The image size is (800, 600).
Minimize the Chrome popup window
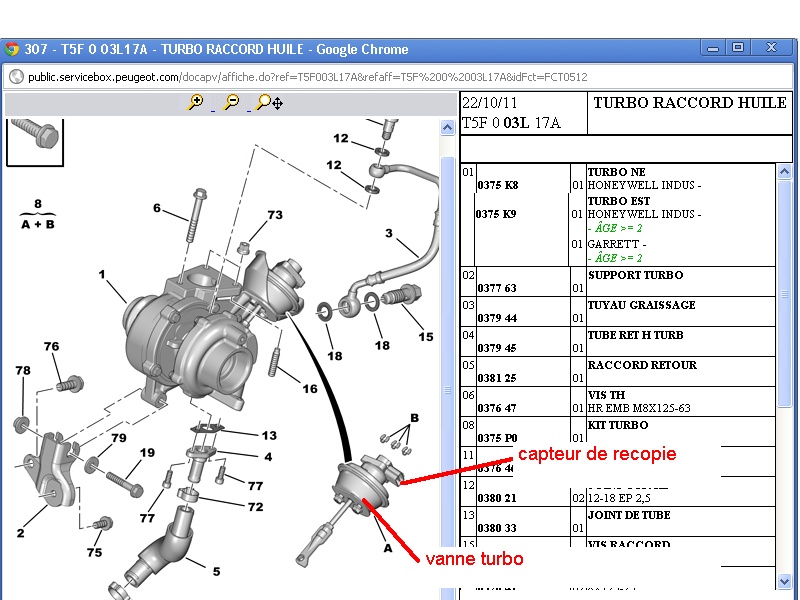[x=713, y=48]
